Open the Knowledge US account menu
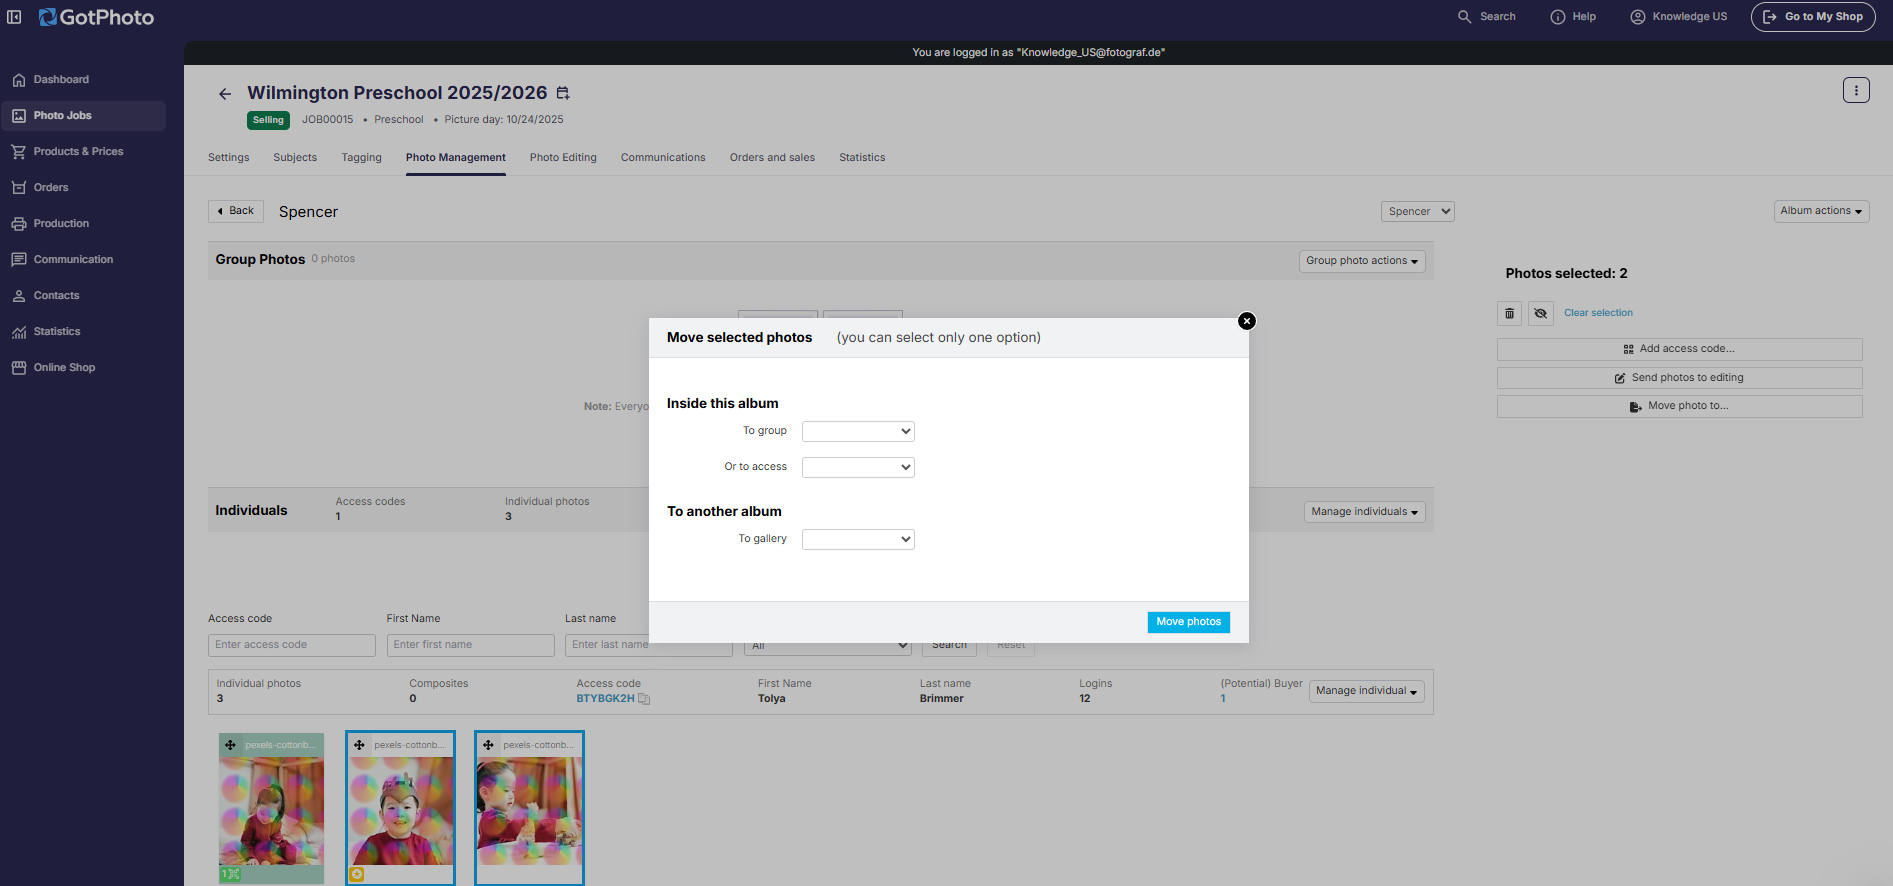The image size is (1893, 886). 1679,17
